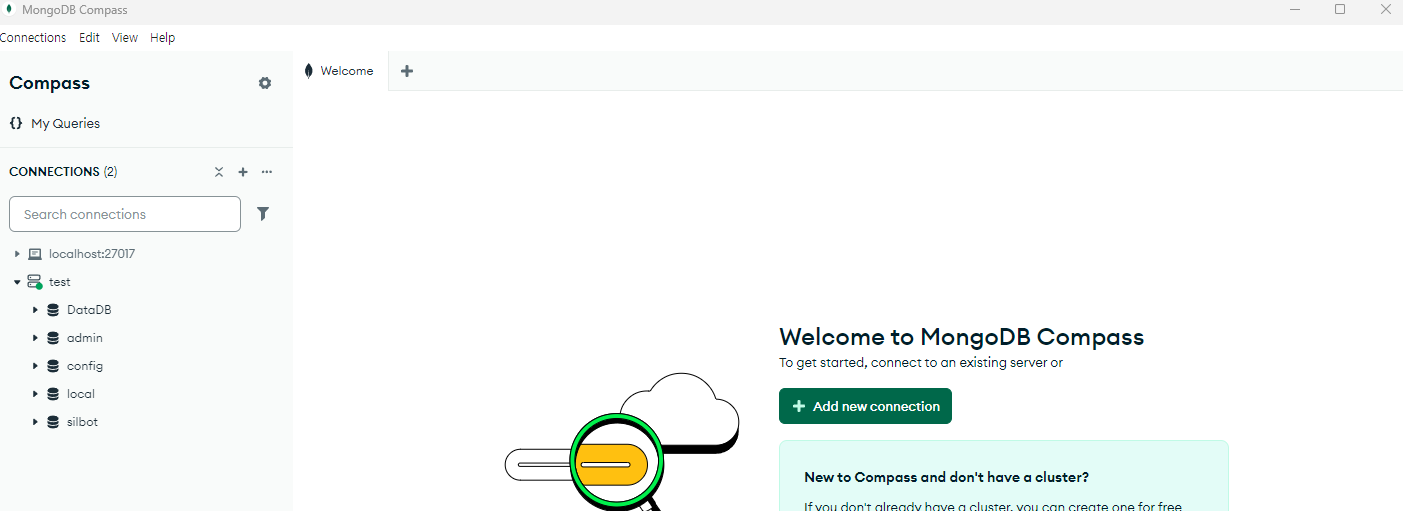Screen dimensions: 1403x511
Task: Click the MongoDB leaf icon in Welcome tab
Action: coord(310,71)
